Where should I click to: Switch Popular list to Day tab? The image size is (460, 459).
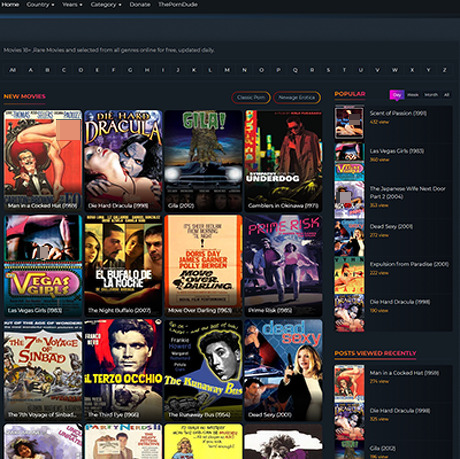397,95
